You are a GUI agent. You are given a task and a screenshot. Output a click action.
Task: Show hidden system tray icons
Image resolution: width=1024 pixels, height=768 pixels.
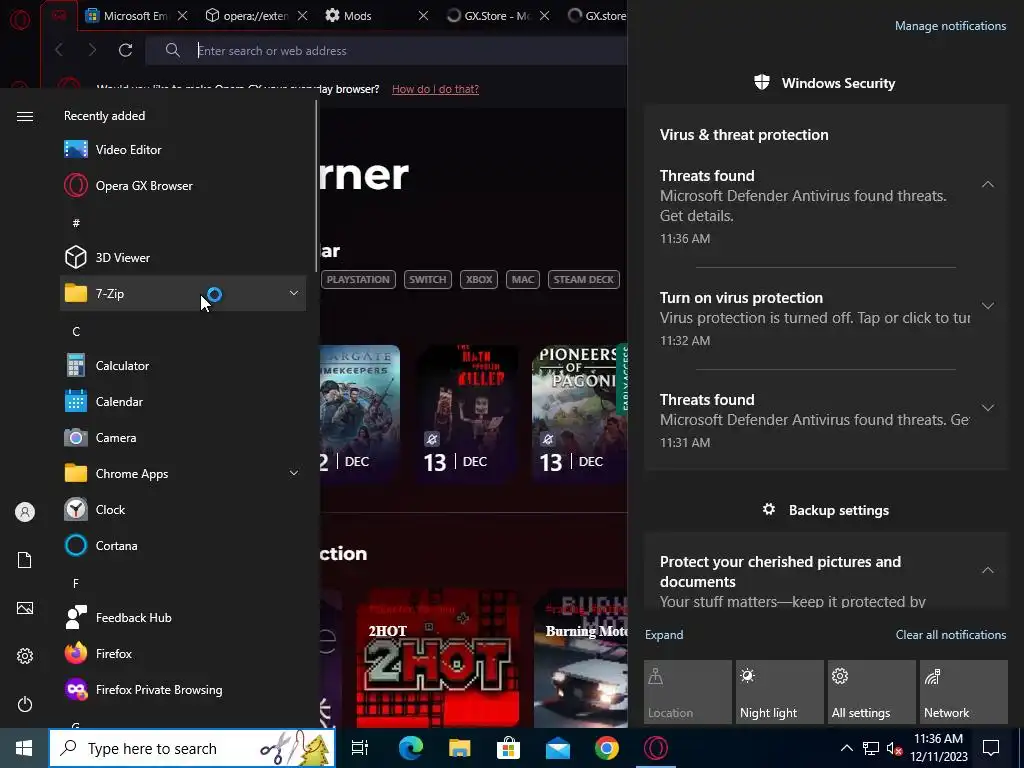click(846, 748)
